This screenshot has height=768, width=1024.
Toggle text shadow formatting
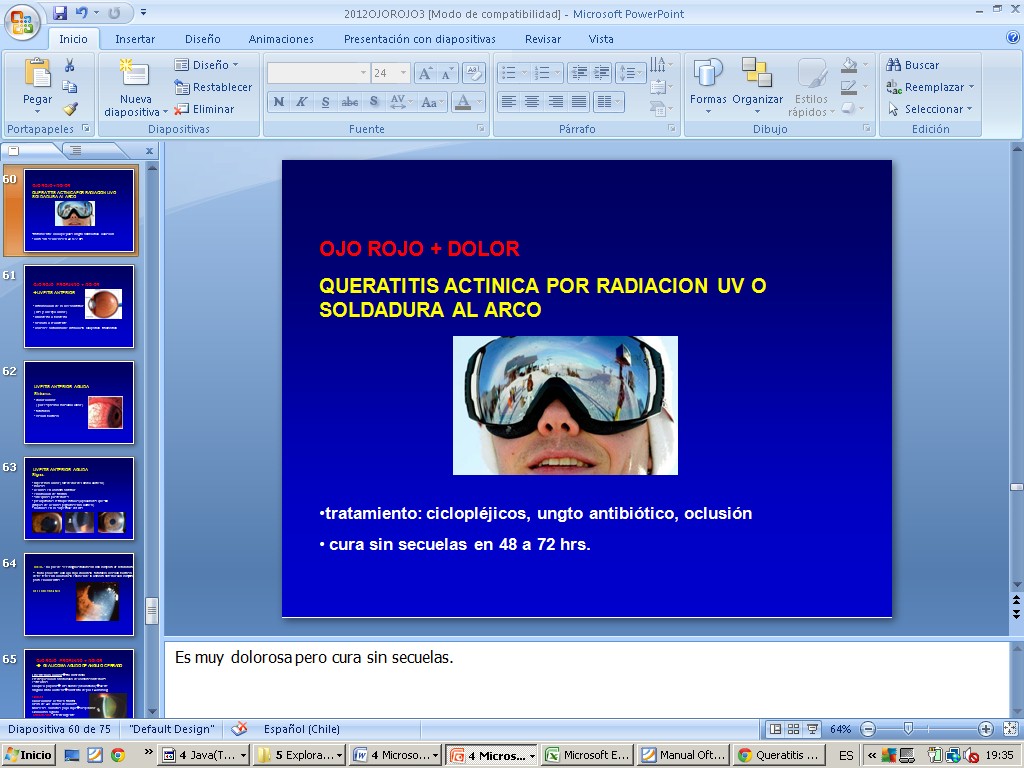tap(373, 102)
